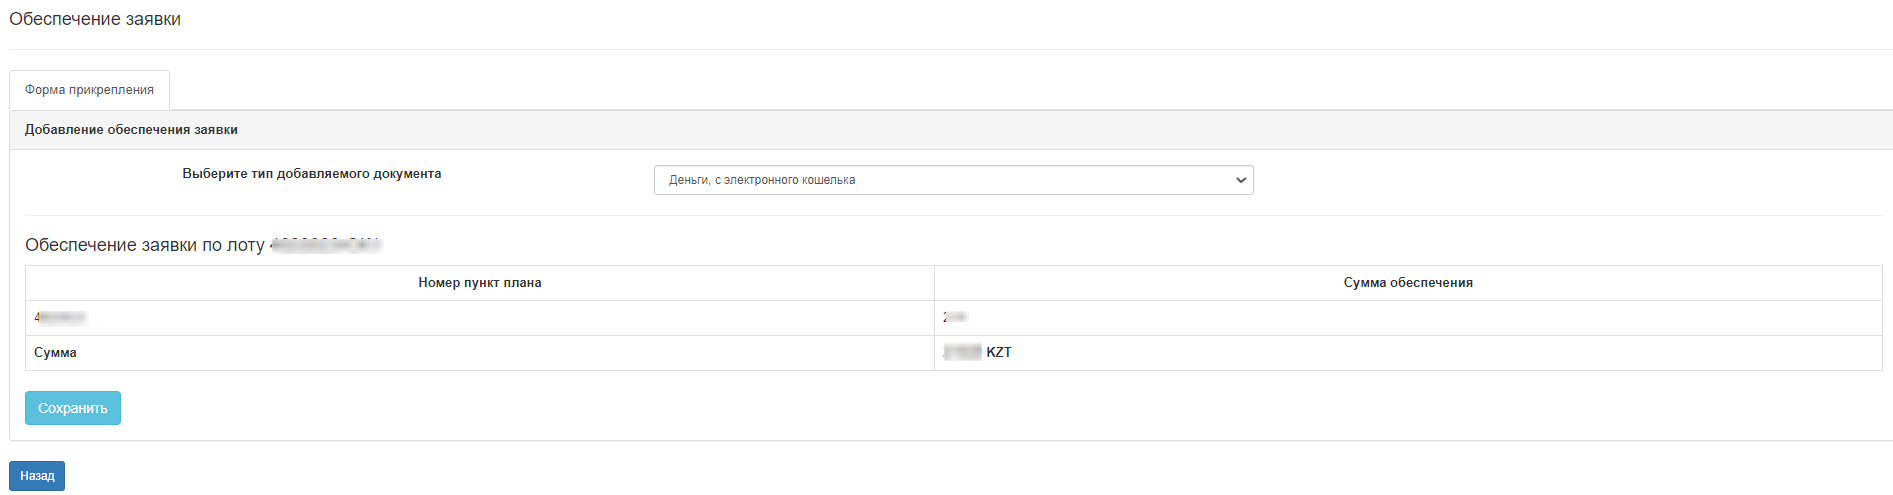Click the 'Обеспечение заявки' page title
Viewport: 1893px width, 495px height.
(x=95, y=19)
